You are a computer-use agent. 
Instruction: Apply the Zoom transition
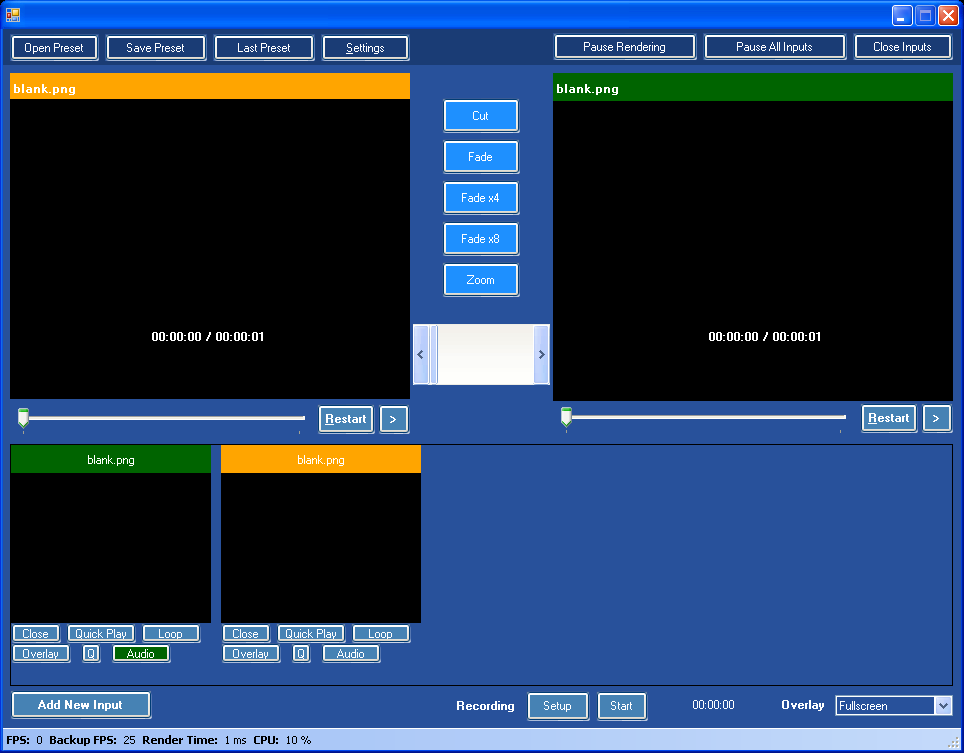(481, 280)
